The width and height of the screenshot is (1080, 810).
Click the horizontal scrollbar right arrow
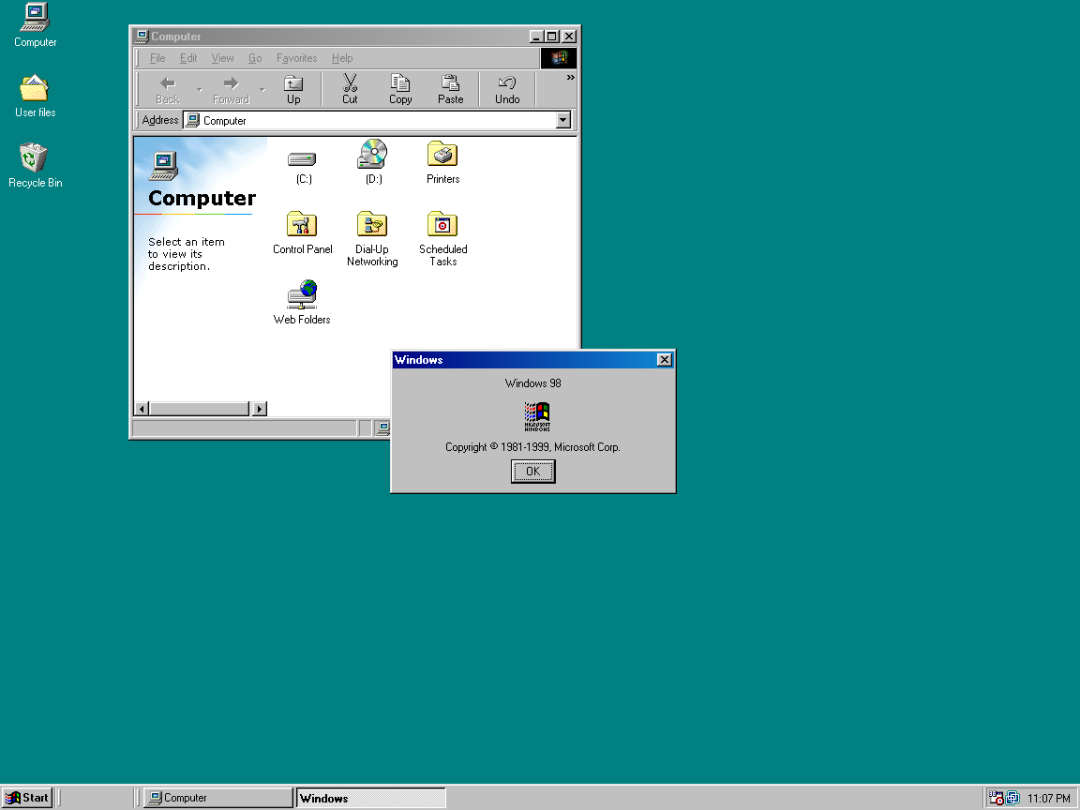tap(259, 408)
